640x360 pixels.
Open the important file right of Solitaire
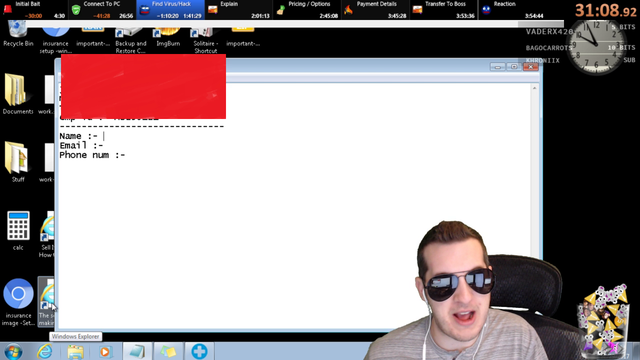point(243,36)
